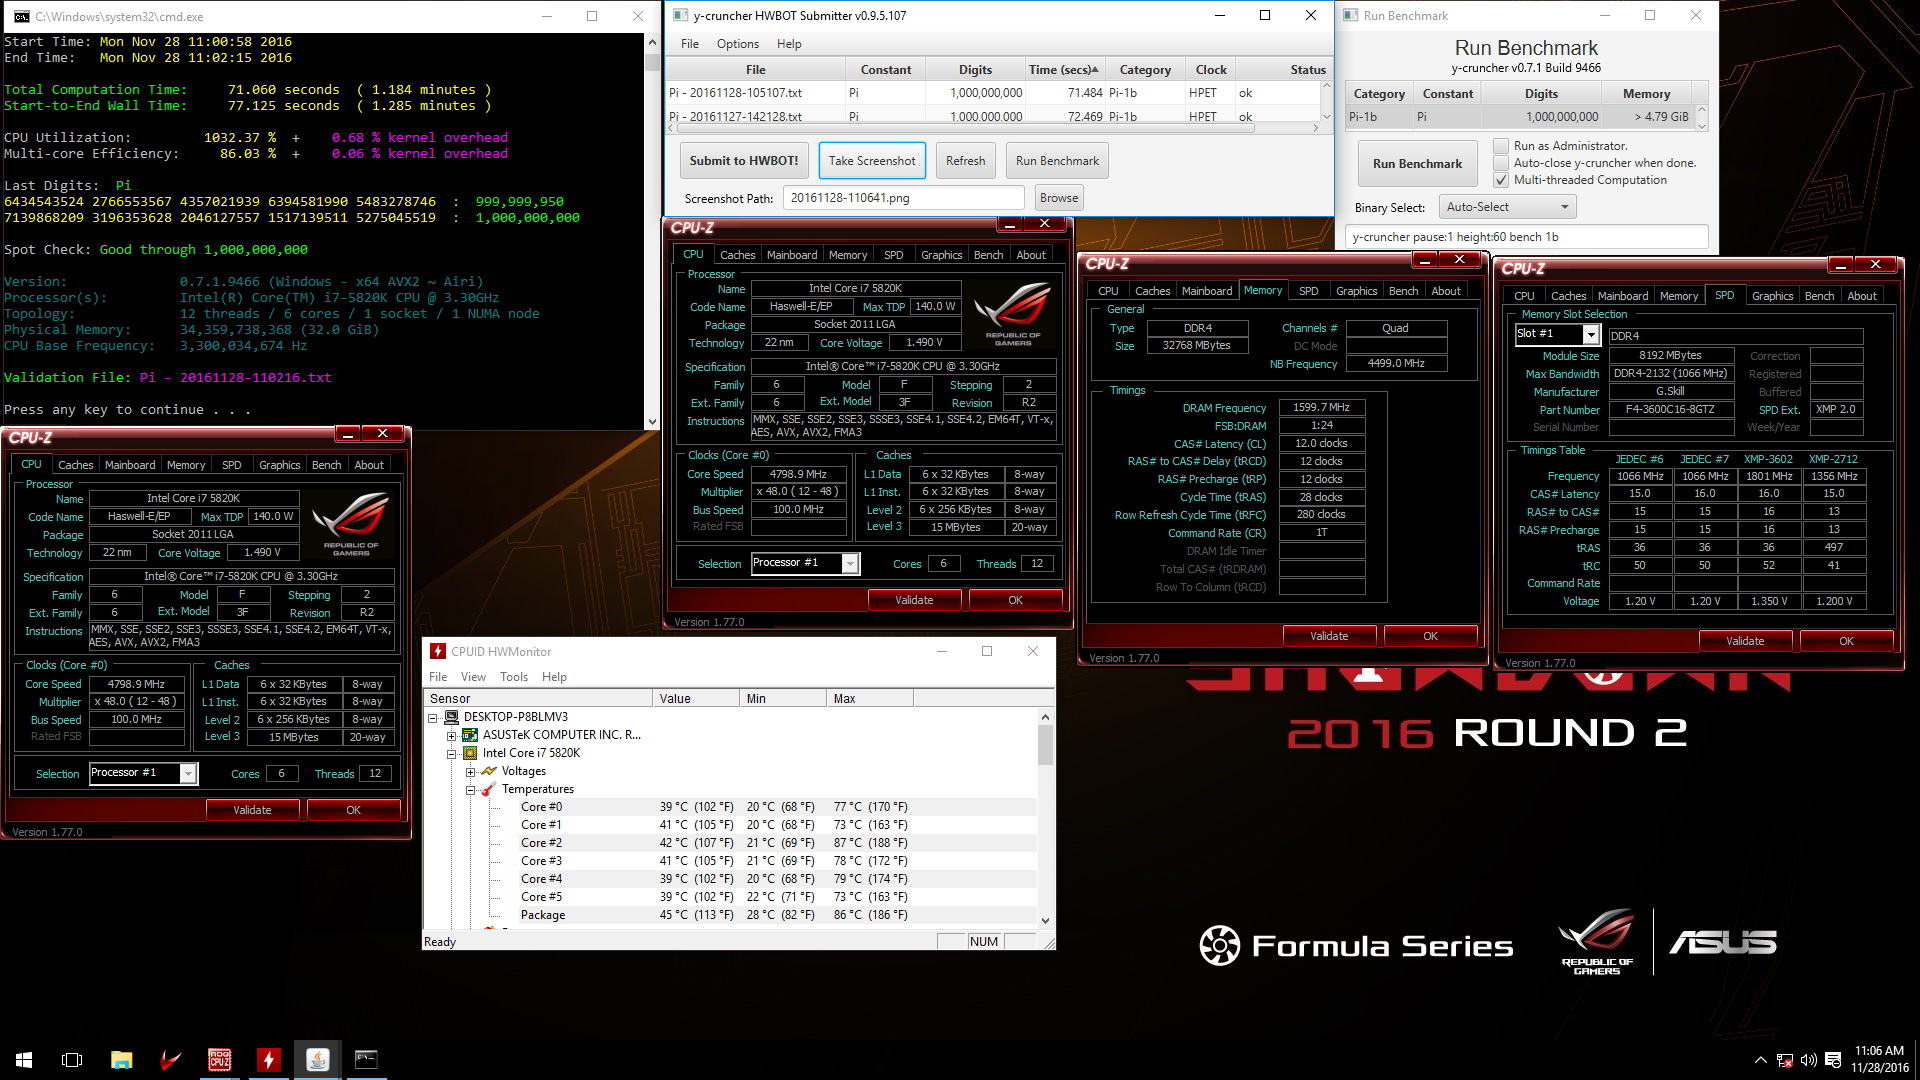The image size is (1920, 1080).
Task: Collapse the Intel Core i7 5820K node
Action: 452,753
